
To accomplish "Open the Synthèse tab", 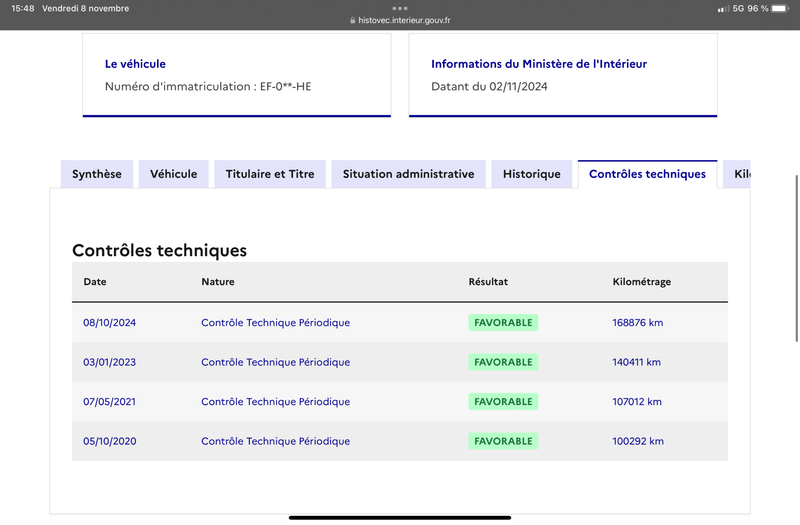I will point(97,174).
